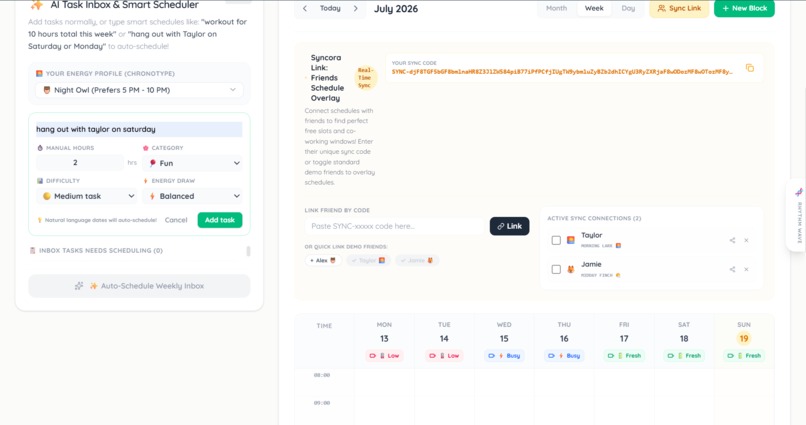Click the orange SYNC code string
Viewport: 806px width, 425px height.
pos(562,72)
